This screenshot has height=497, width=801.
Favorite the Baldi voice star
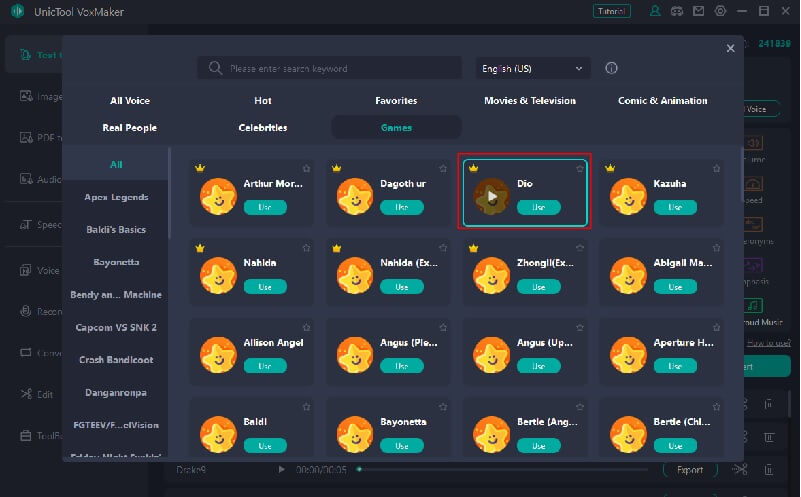tap(306, 407)
